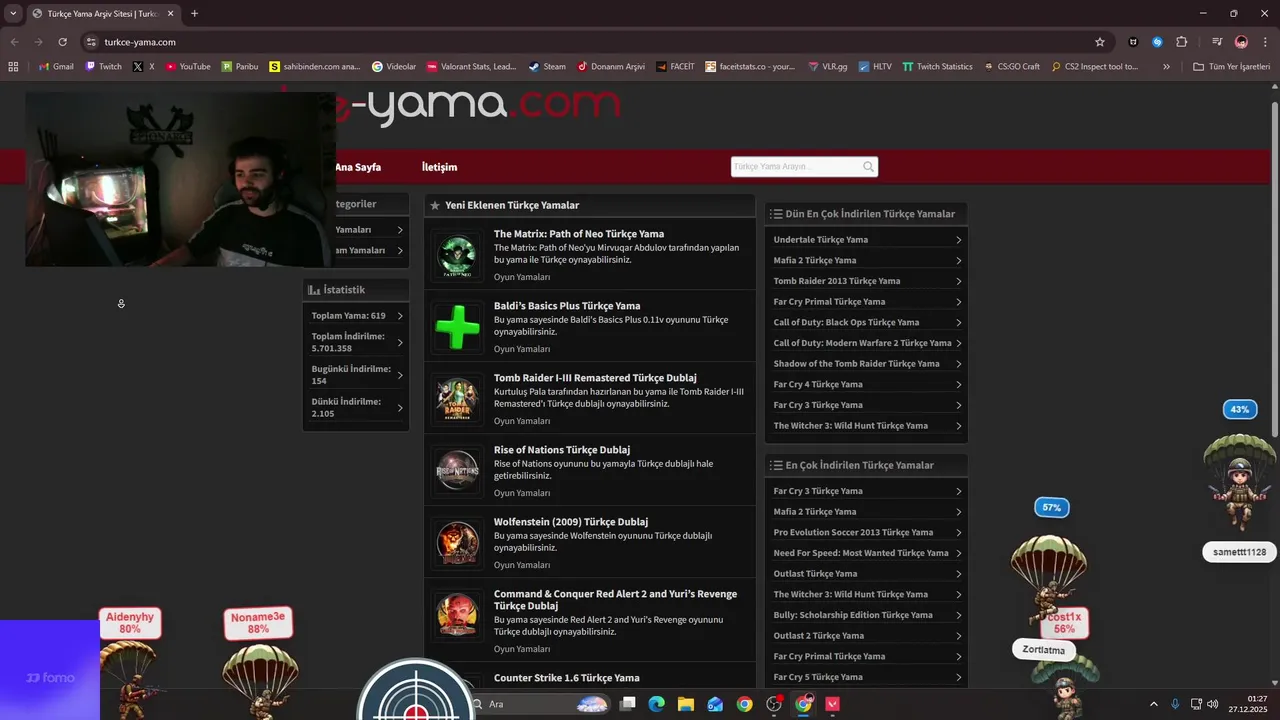Open Rise of Nations Türkçe Dublaj link
Image resolution: width=1280 pixels, height=720 pixels.
point(562,450)
